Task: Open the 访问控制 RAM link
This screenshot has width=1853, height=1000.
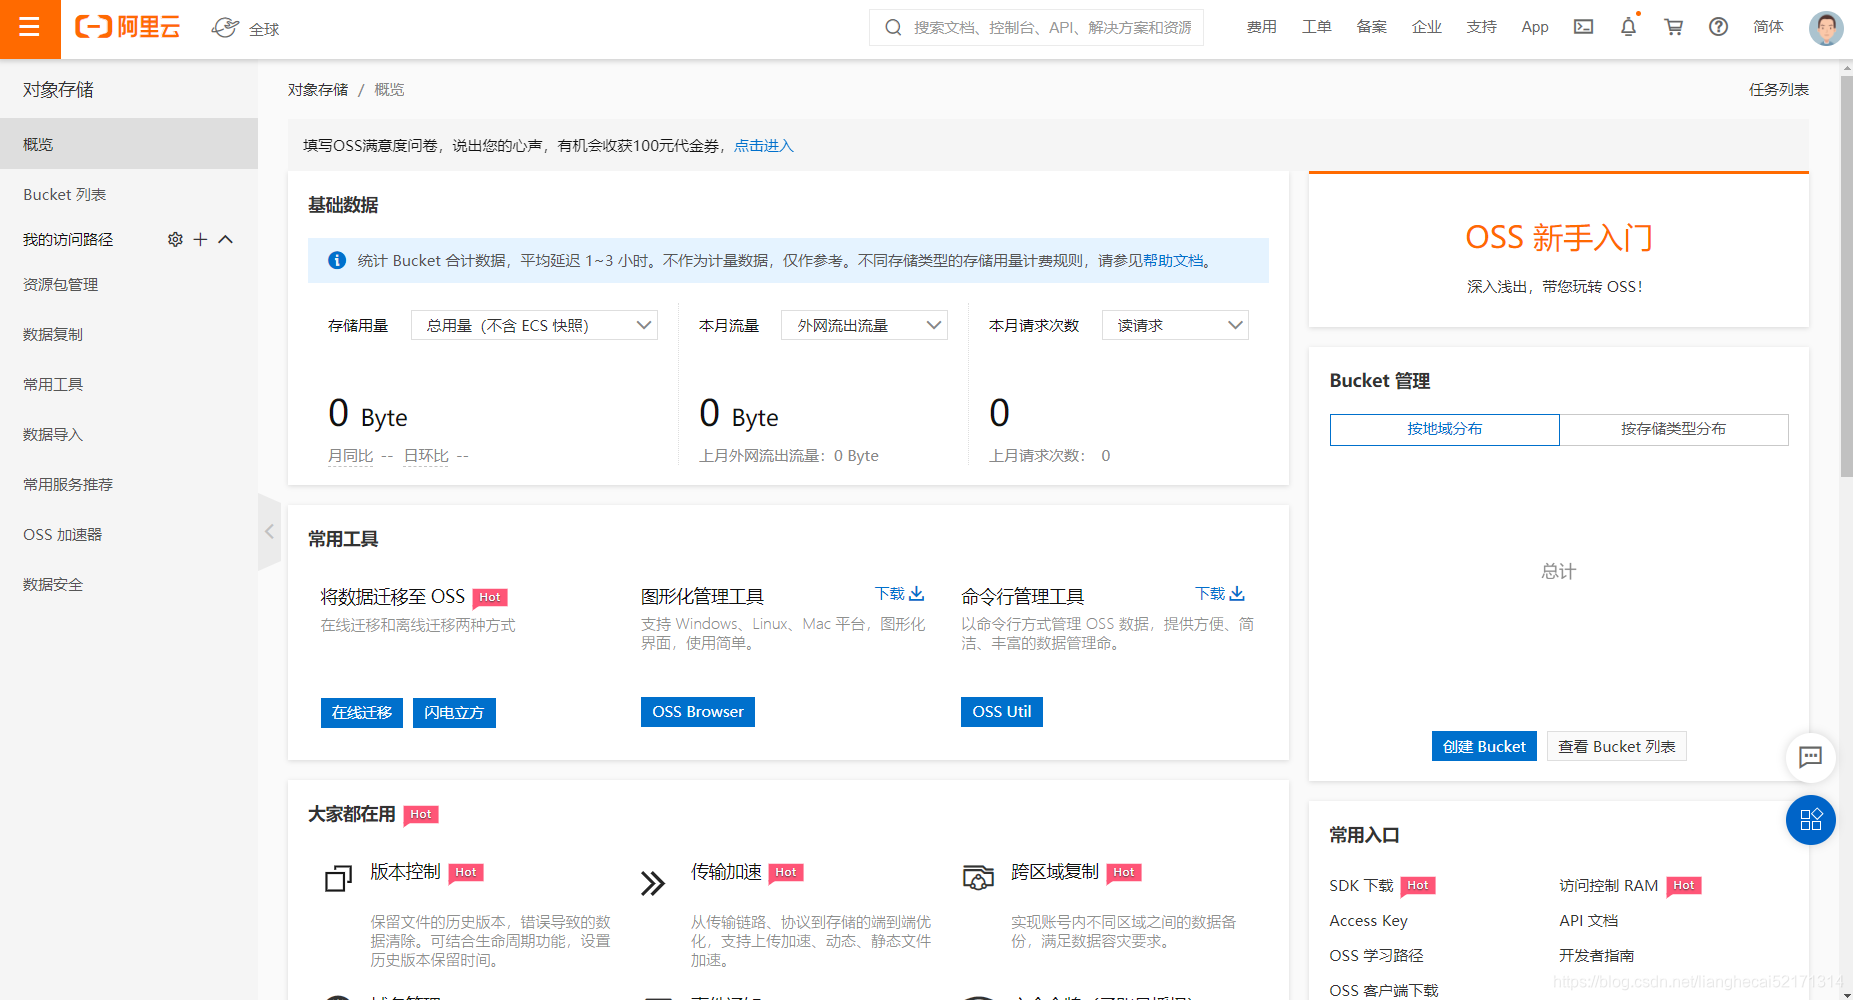Action: [x=1608, y=885]
